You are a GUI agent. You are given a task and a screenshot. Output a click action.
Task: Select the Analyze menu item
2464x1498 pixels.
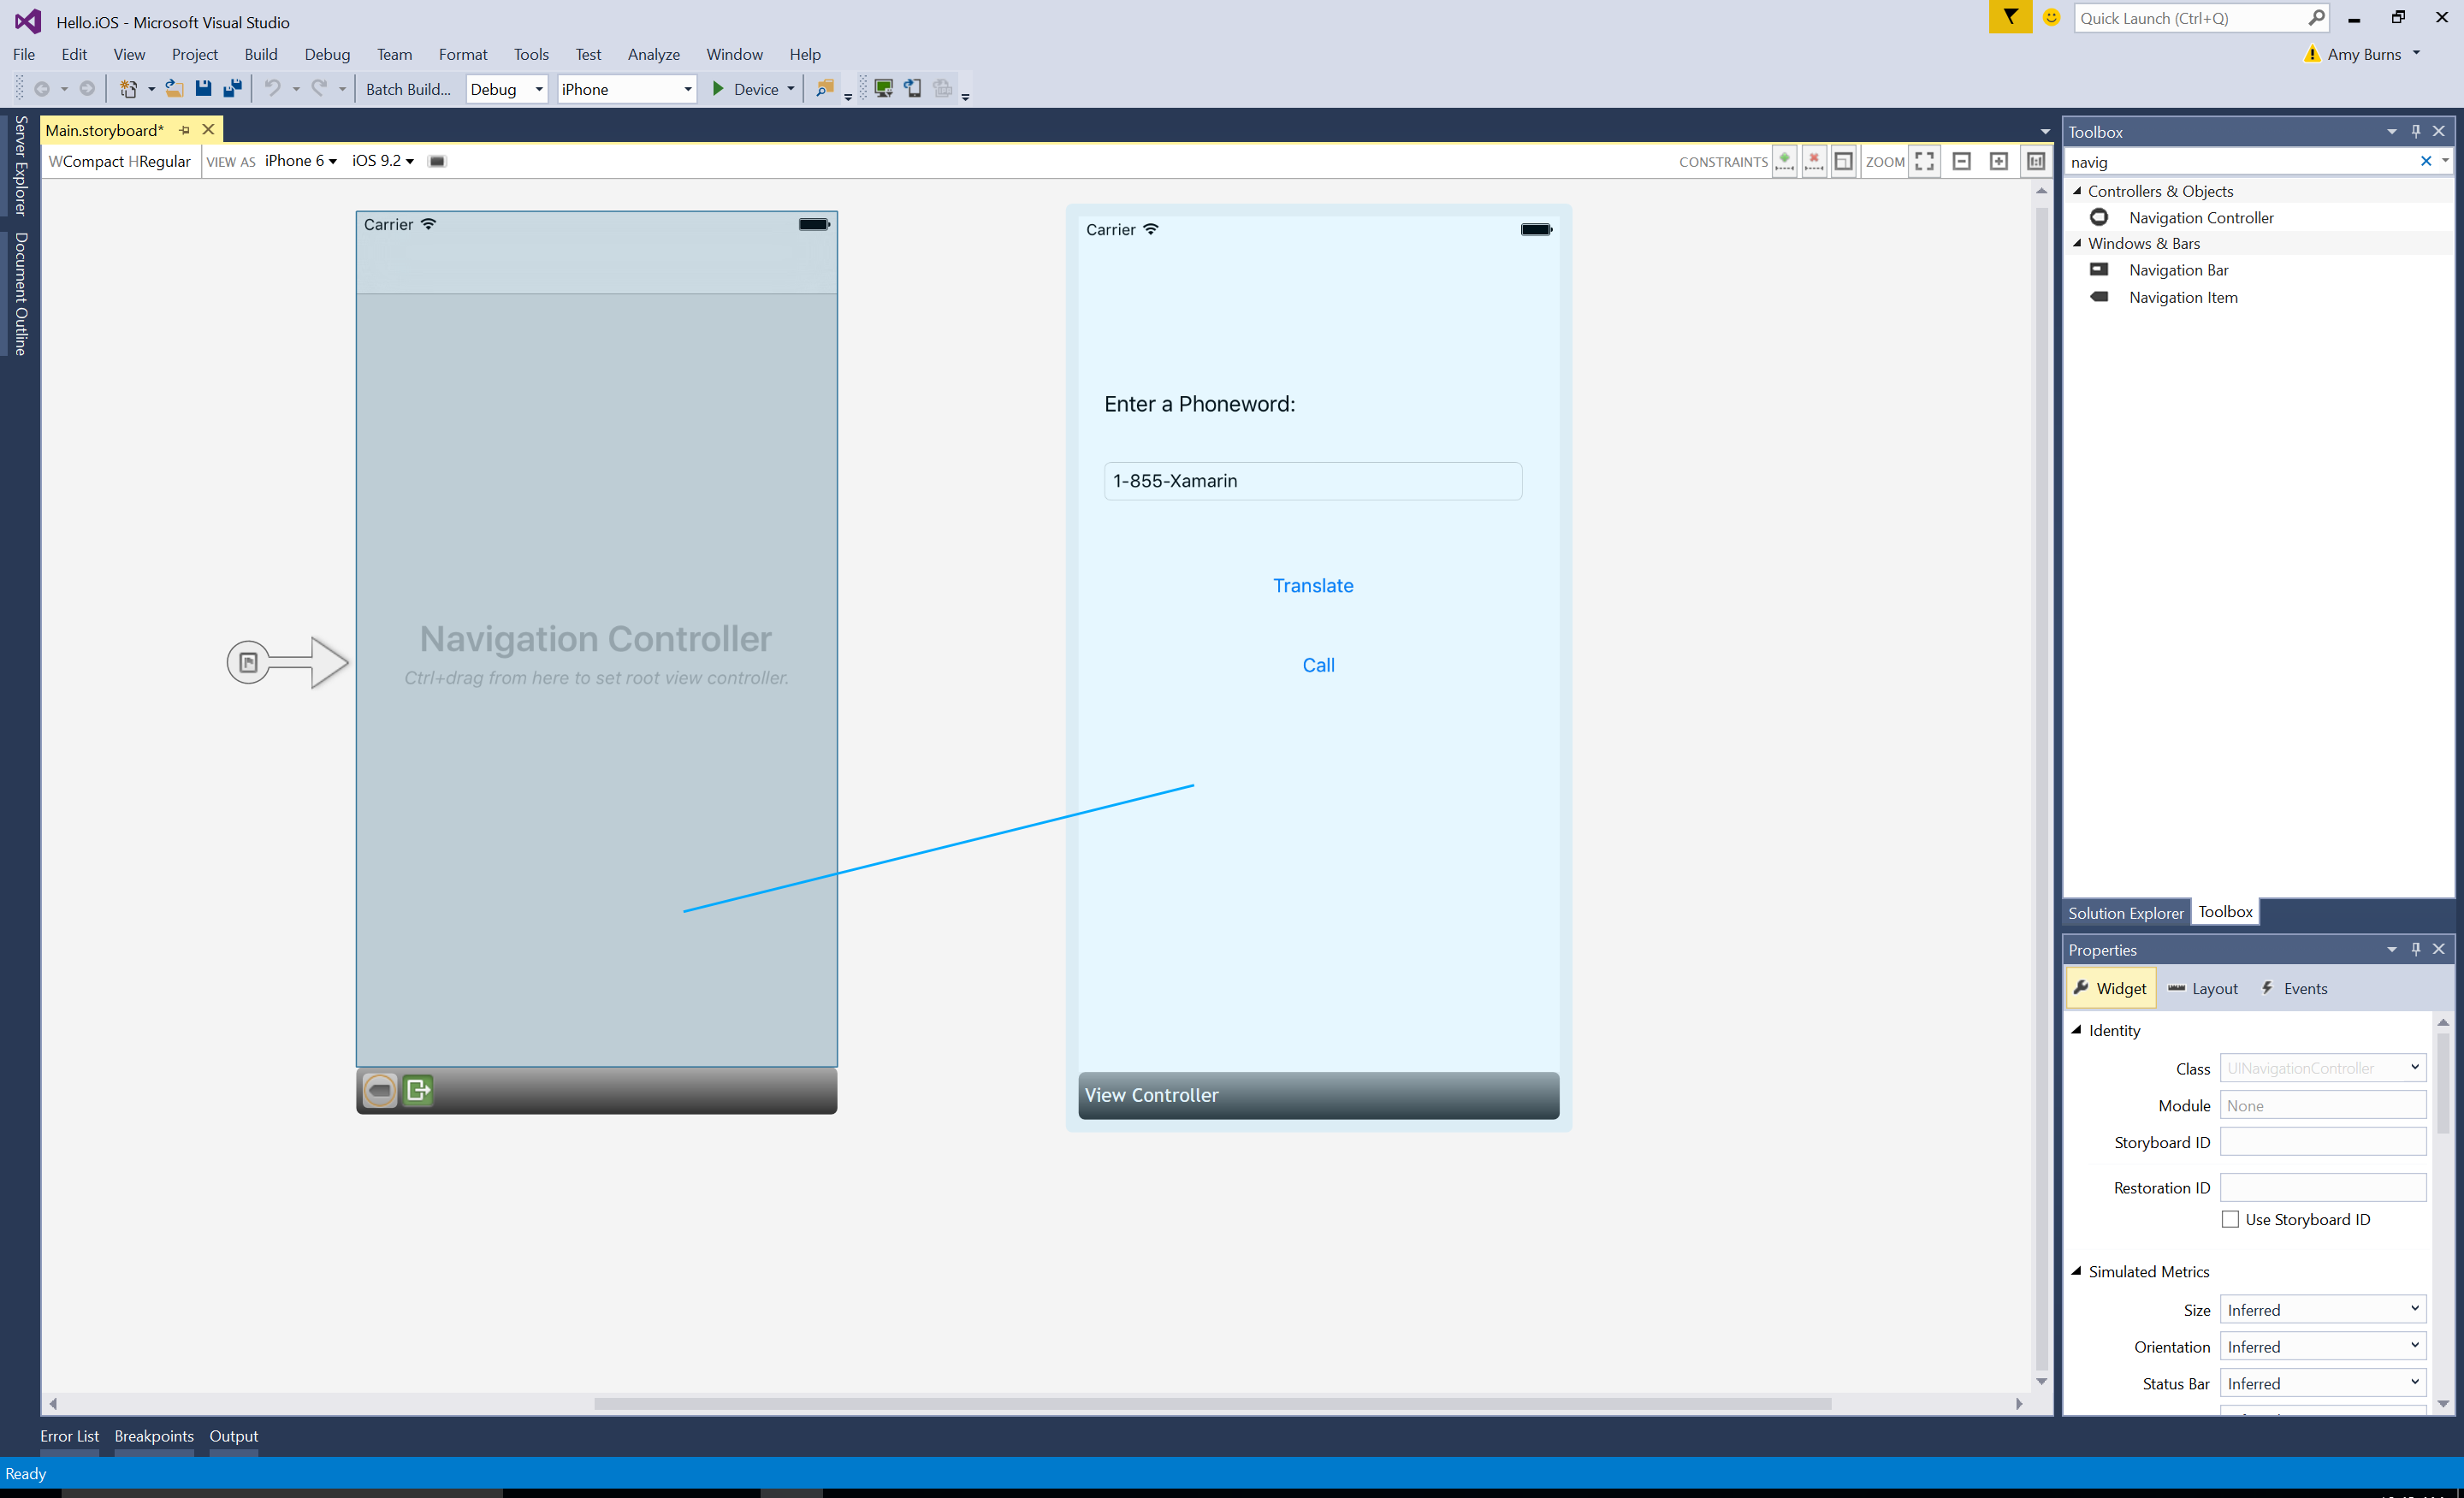[x=651, y=53]
